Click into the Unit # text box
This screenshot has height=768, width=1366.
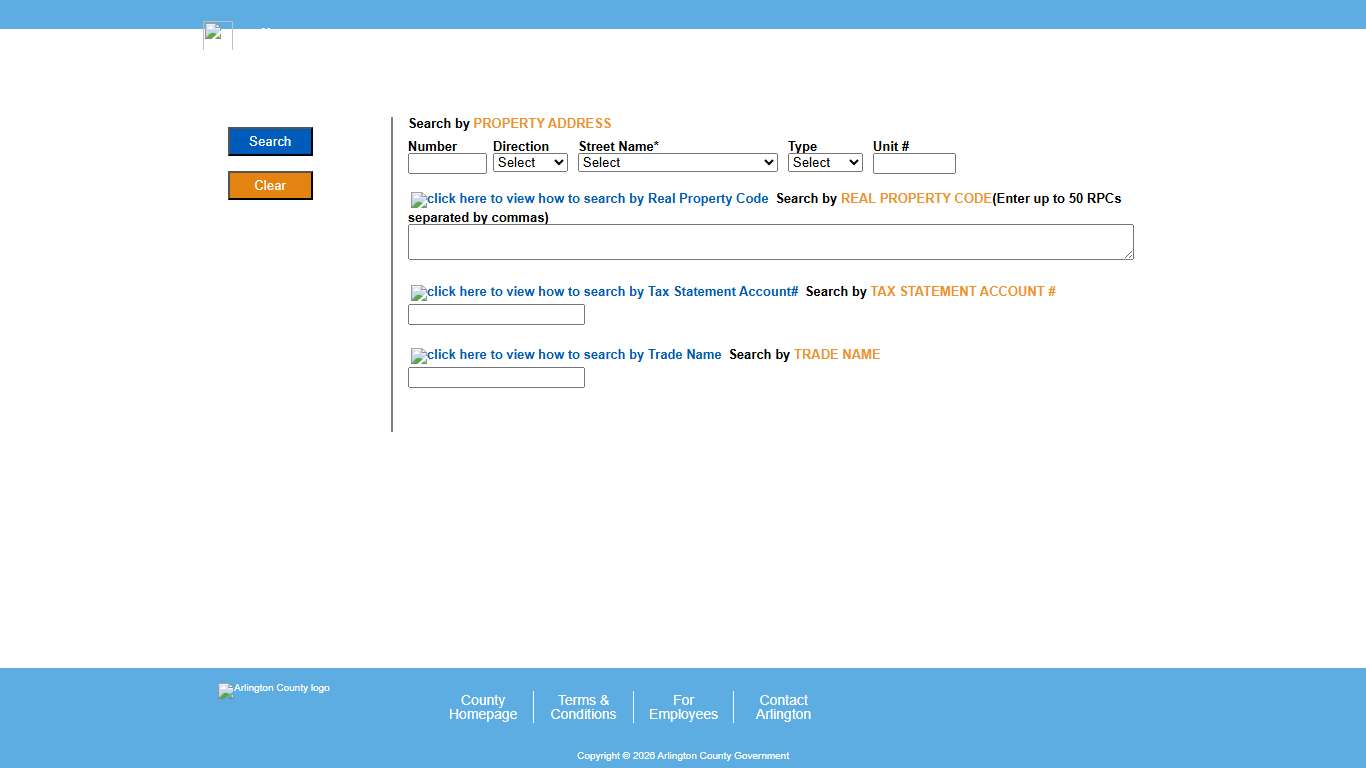914,164
